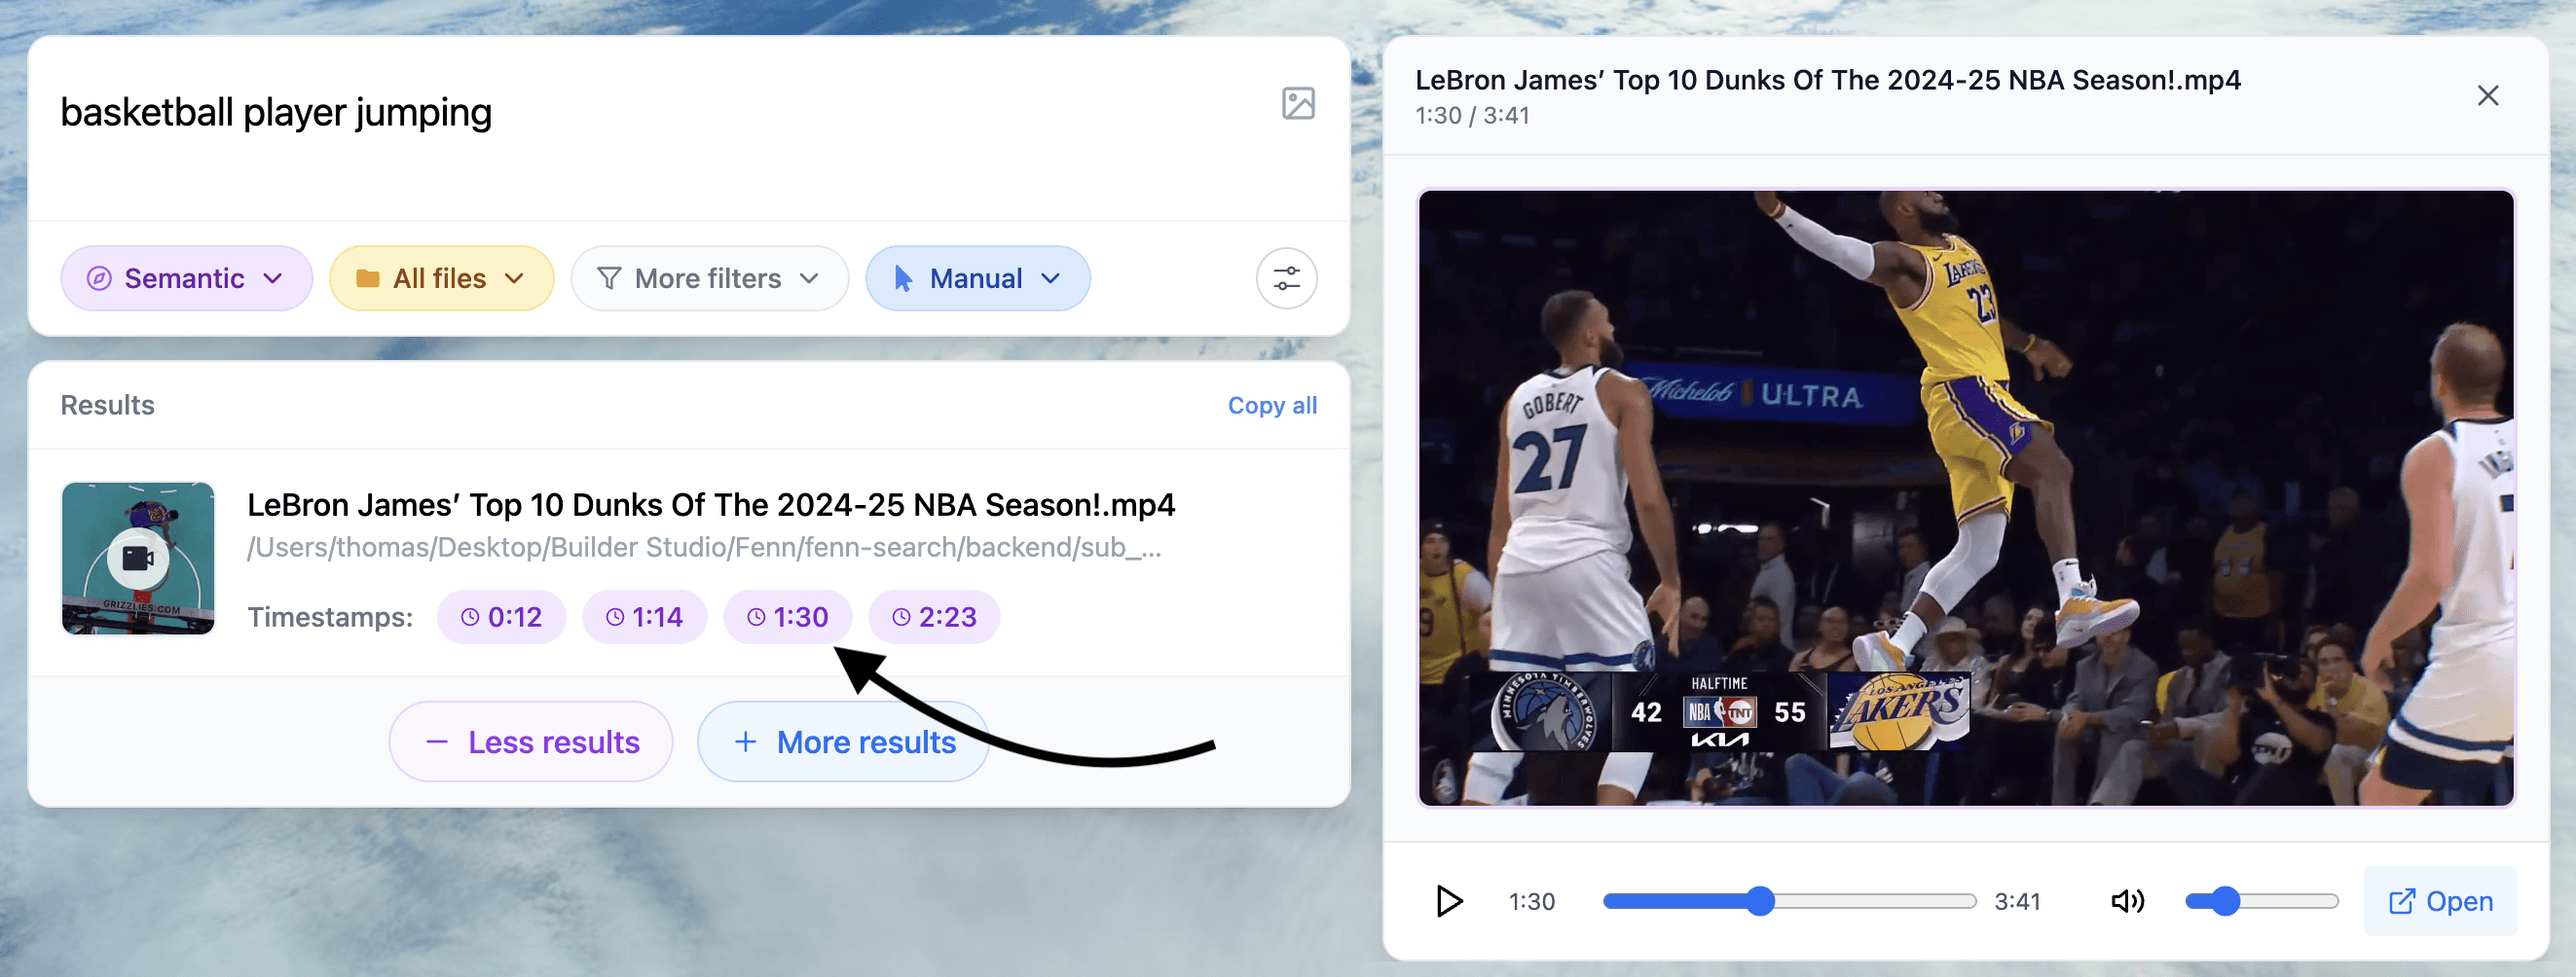Click the Less results button

point(531,742)
